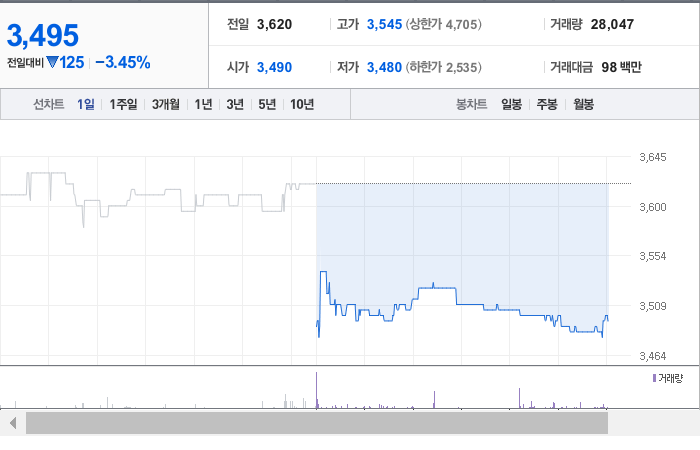Click the 저가 value 3,480

pyautogui.click(x=384, y=67)
